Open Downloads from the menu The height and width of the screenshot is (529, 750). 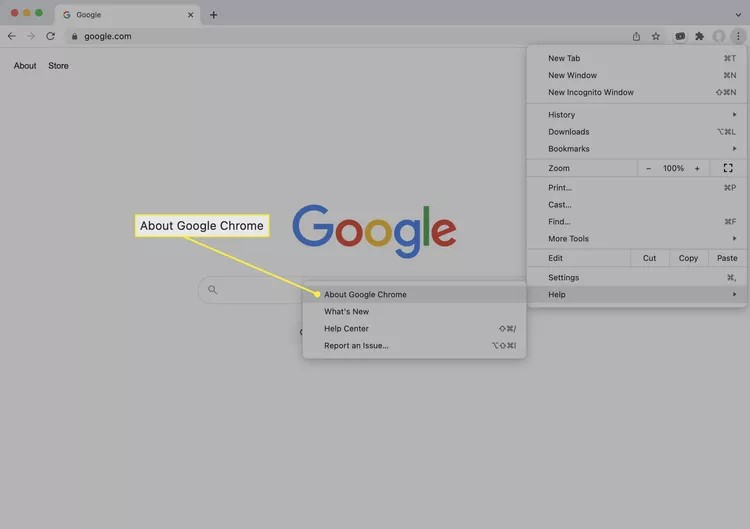point(636,132)
